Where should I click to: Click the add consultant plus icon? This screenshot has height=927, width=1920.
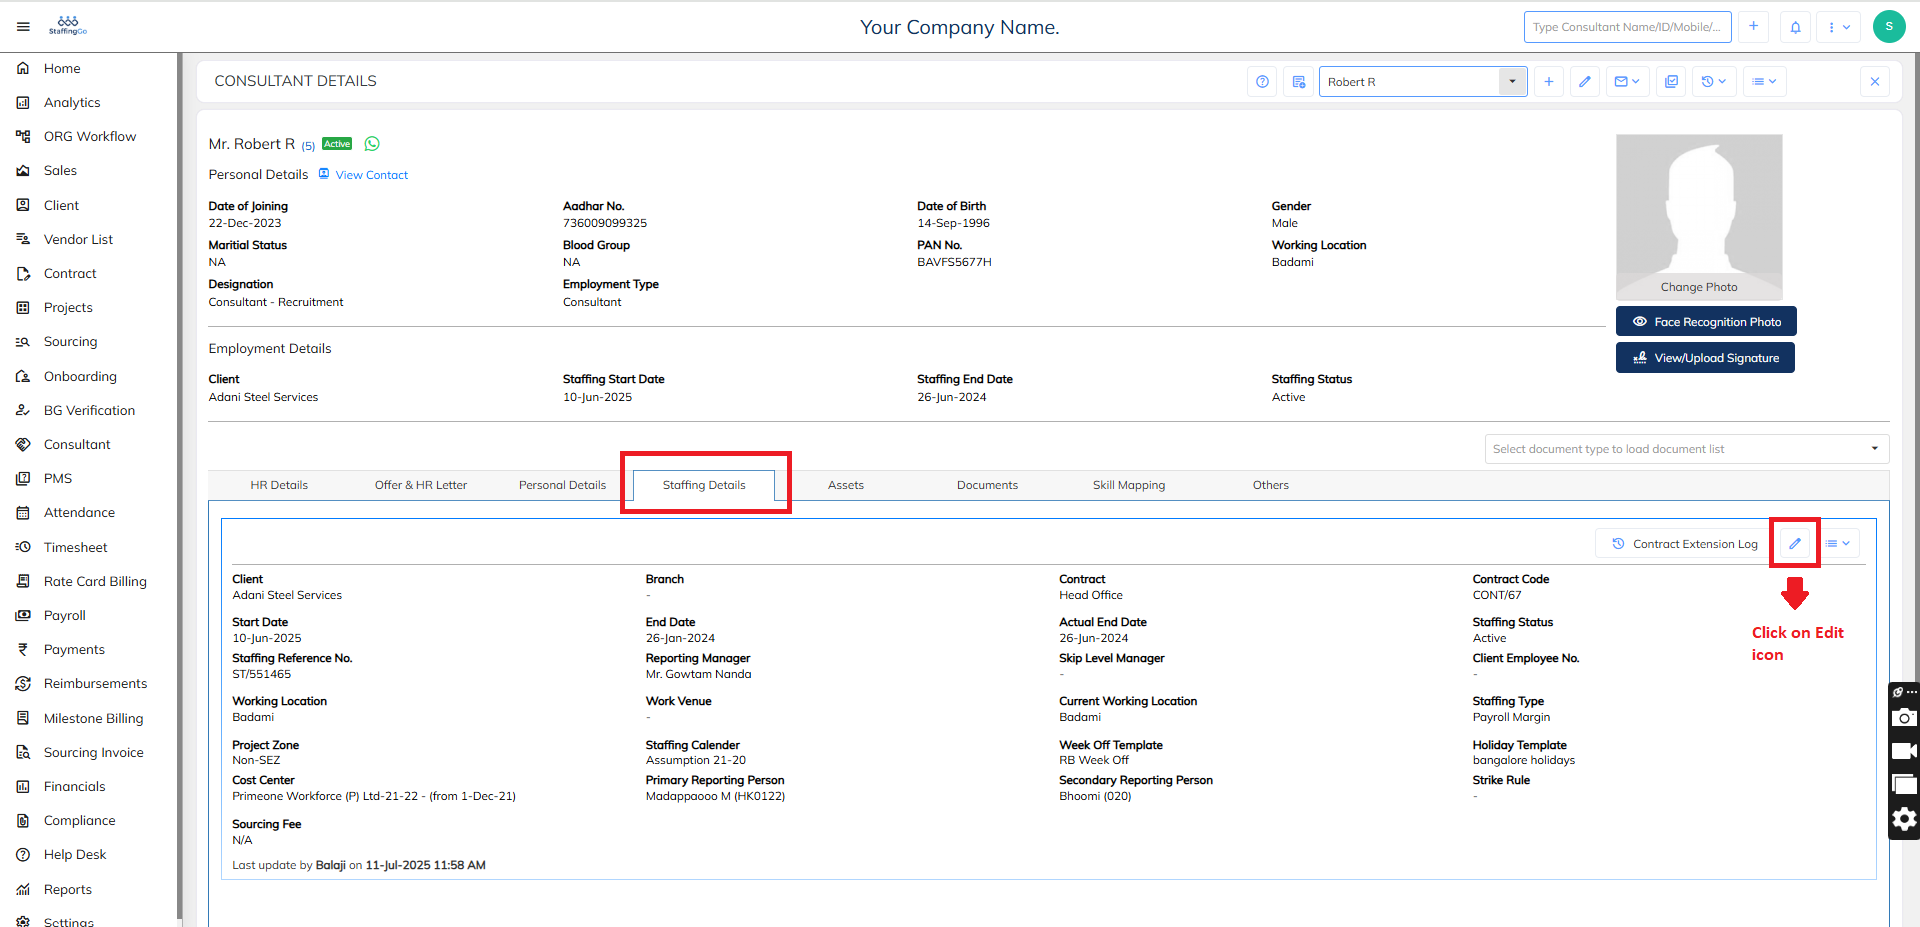coord(1549,82)
